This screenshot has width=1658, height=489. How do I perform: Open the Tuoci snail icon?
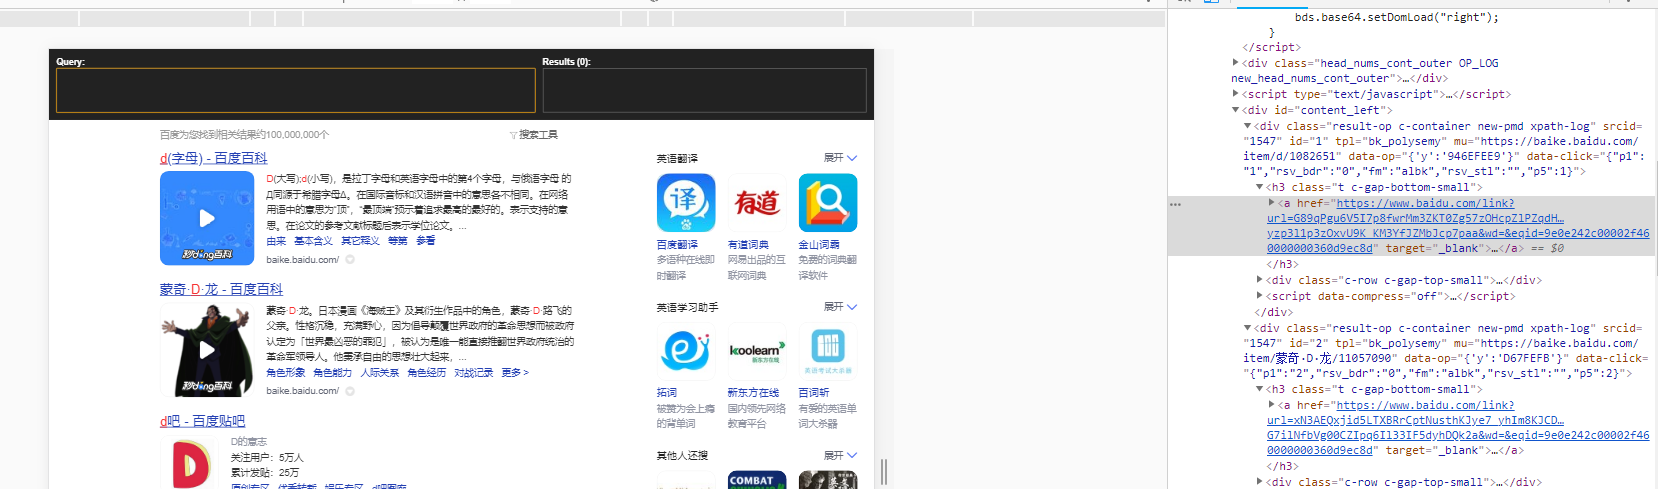(x=686, y=351)
